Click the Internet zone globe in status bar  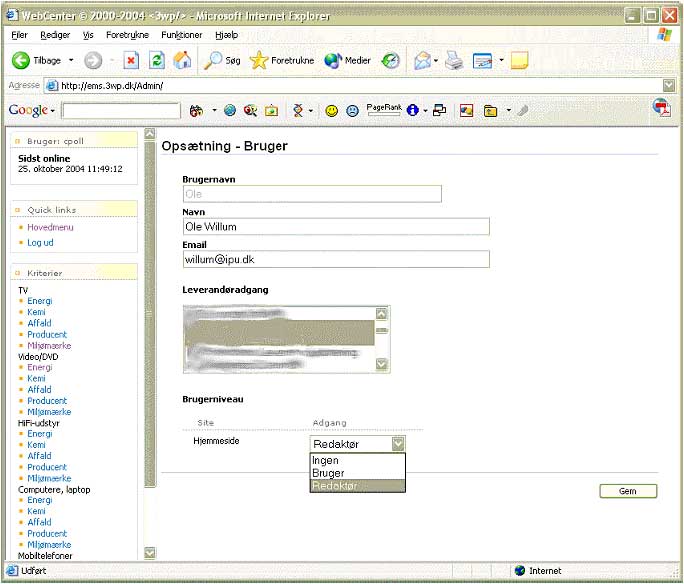520,570
